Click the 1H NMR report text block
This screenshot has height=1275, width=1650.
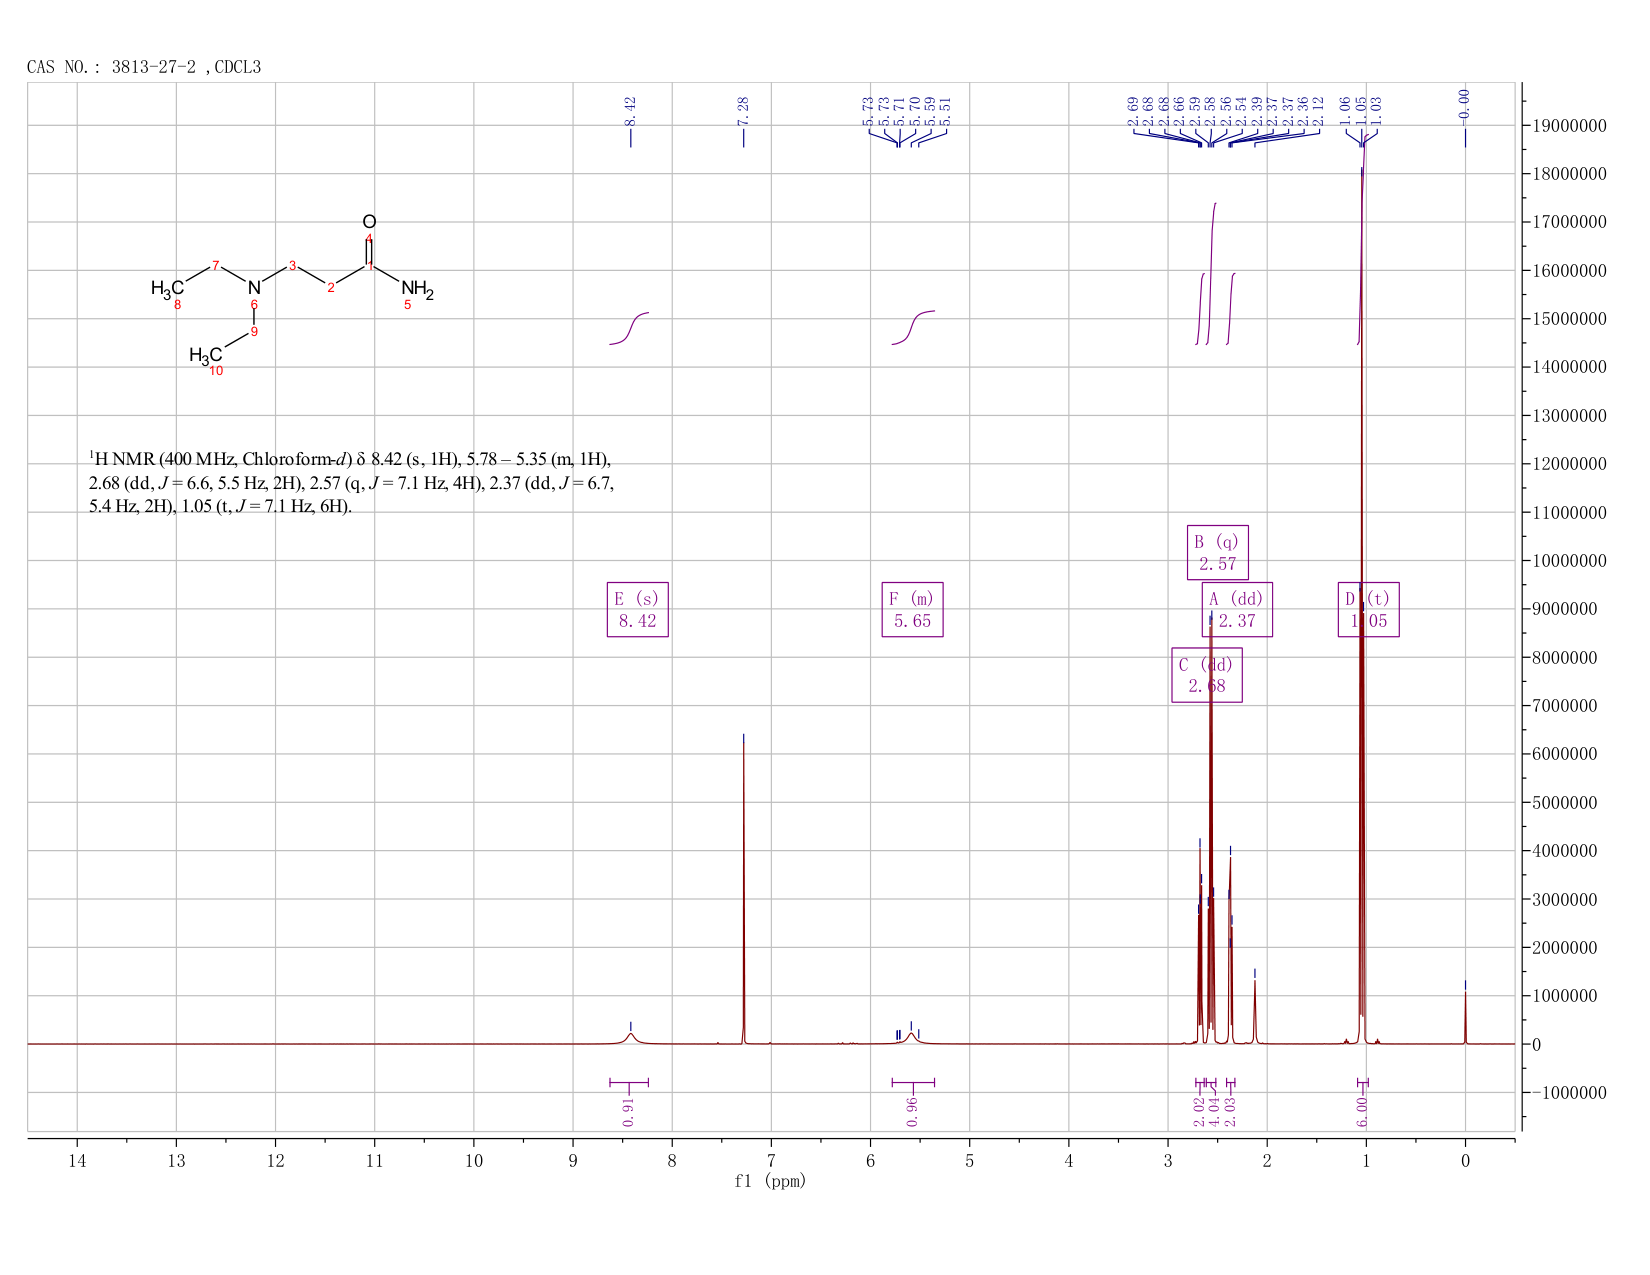point(351,482)
